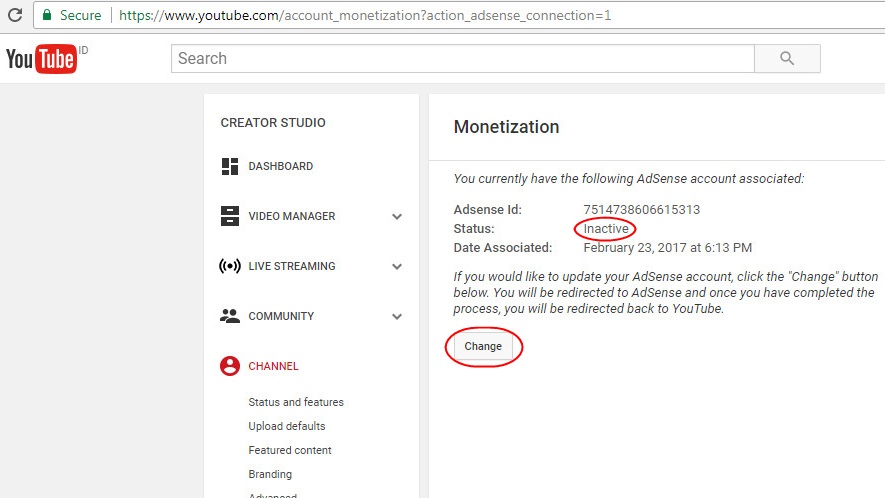Click the magnifying glass search button
The height and width of the screenshot is (498, 885).
(x=787, y=58)
